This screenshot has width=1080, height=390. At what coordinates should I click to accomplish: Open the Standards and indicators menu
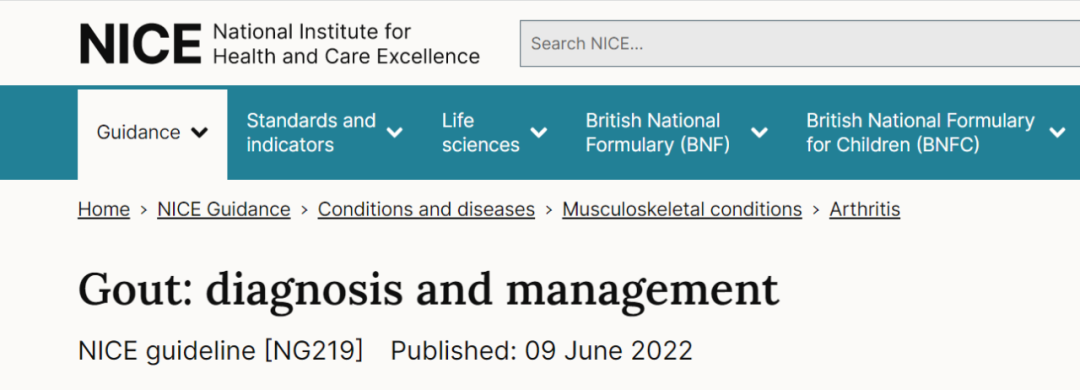click(324, 132)
